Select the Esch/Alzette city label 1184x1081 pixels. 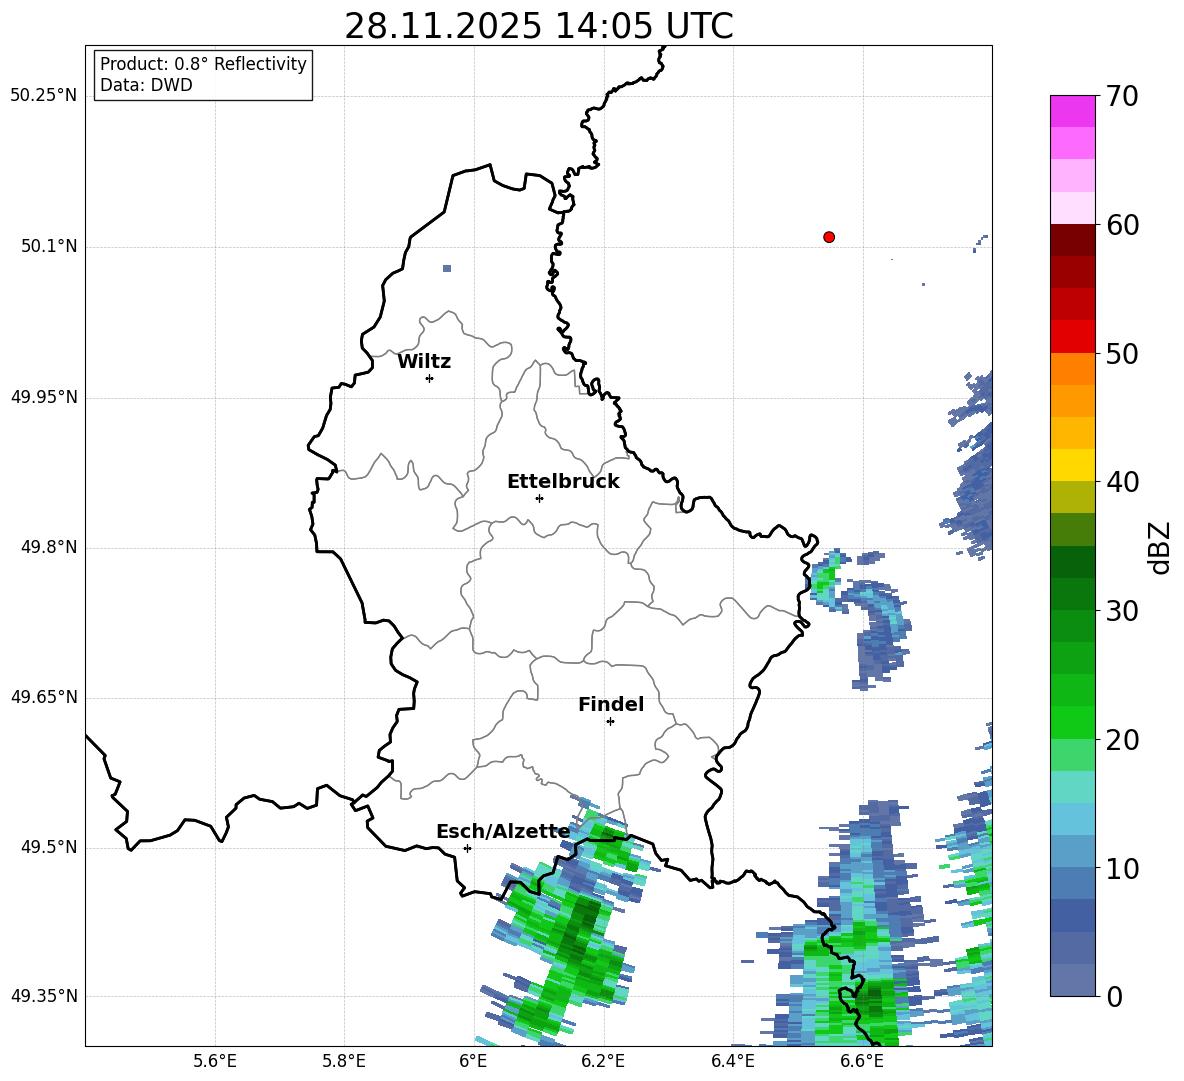click(x=503, y=832)
